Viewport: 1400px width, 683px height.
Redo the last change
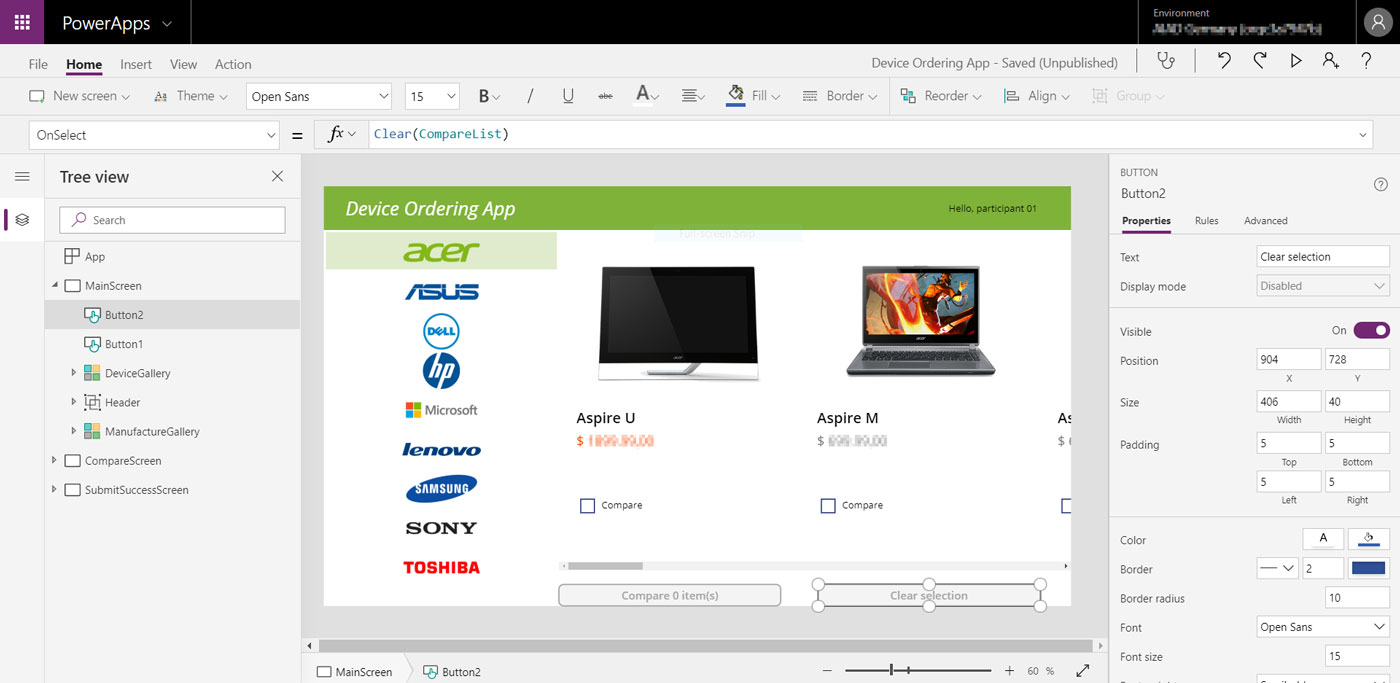coord(1260,61)
